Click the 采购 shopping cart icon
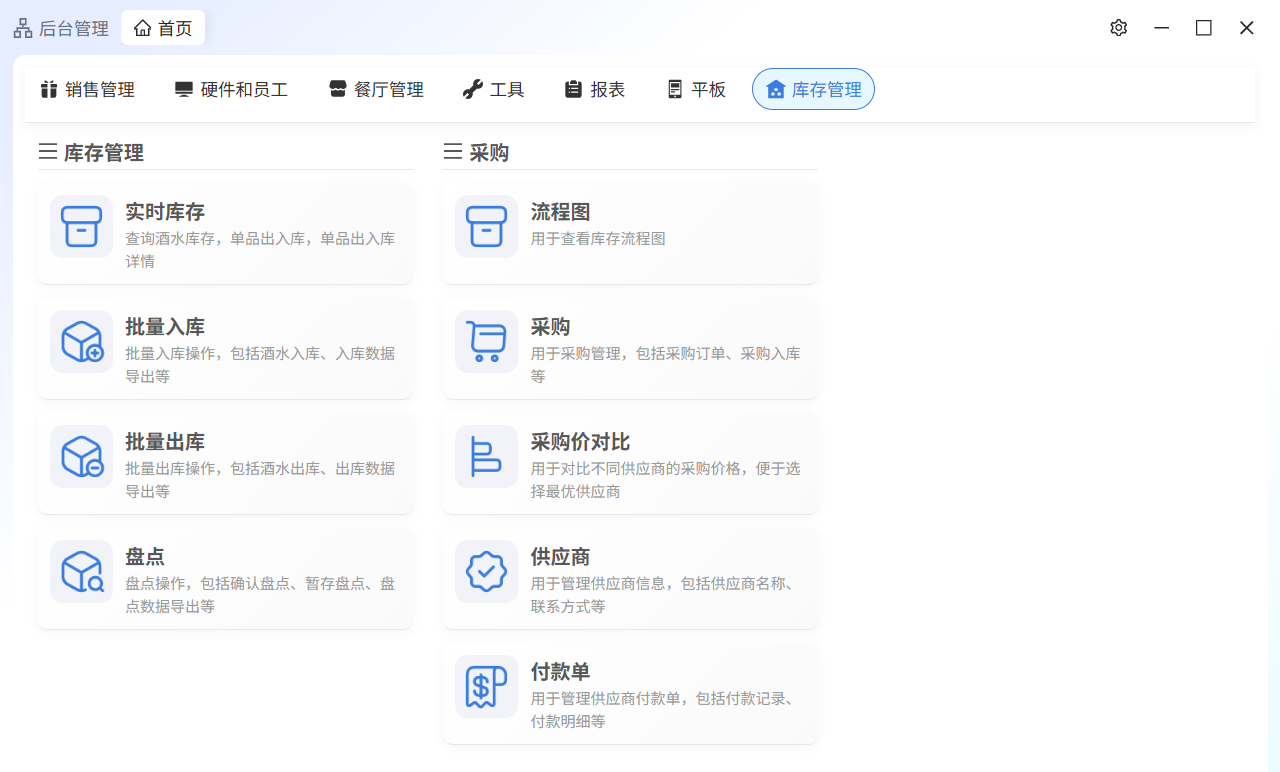Viewport: 1280px width, 772px height. pyautogui.click(x=486, y=341)
